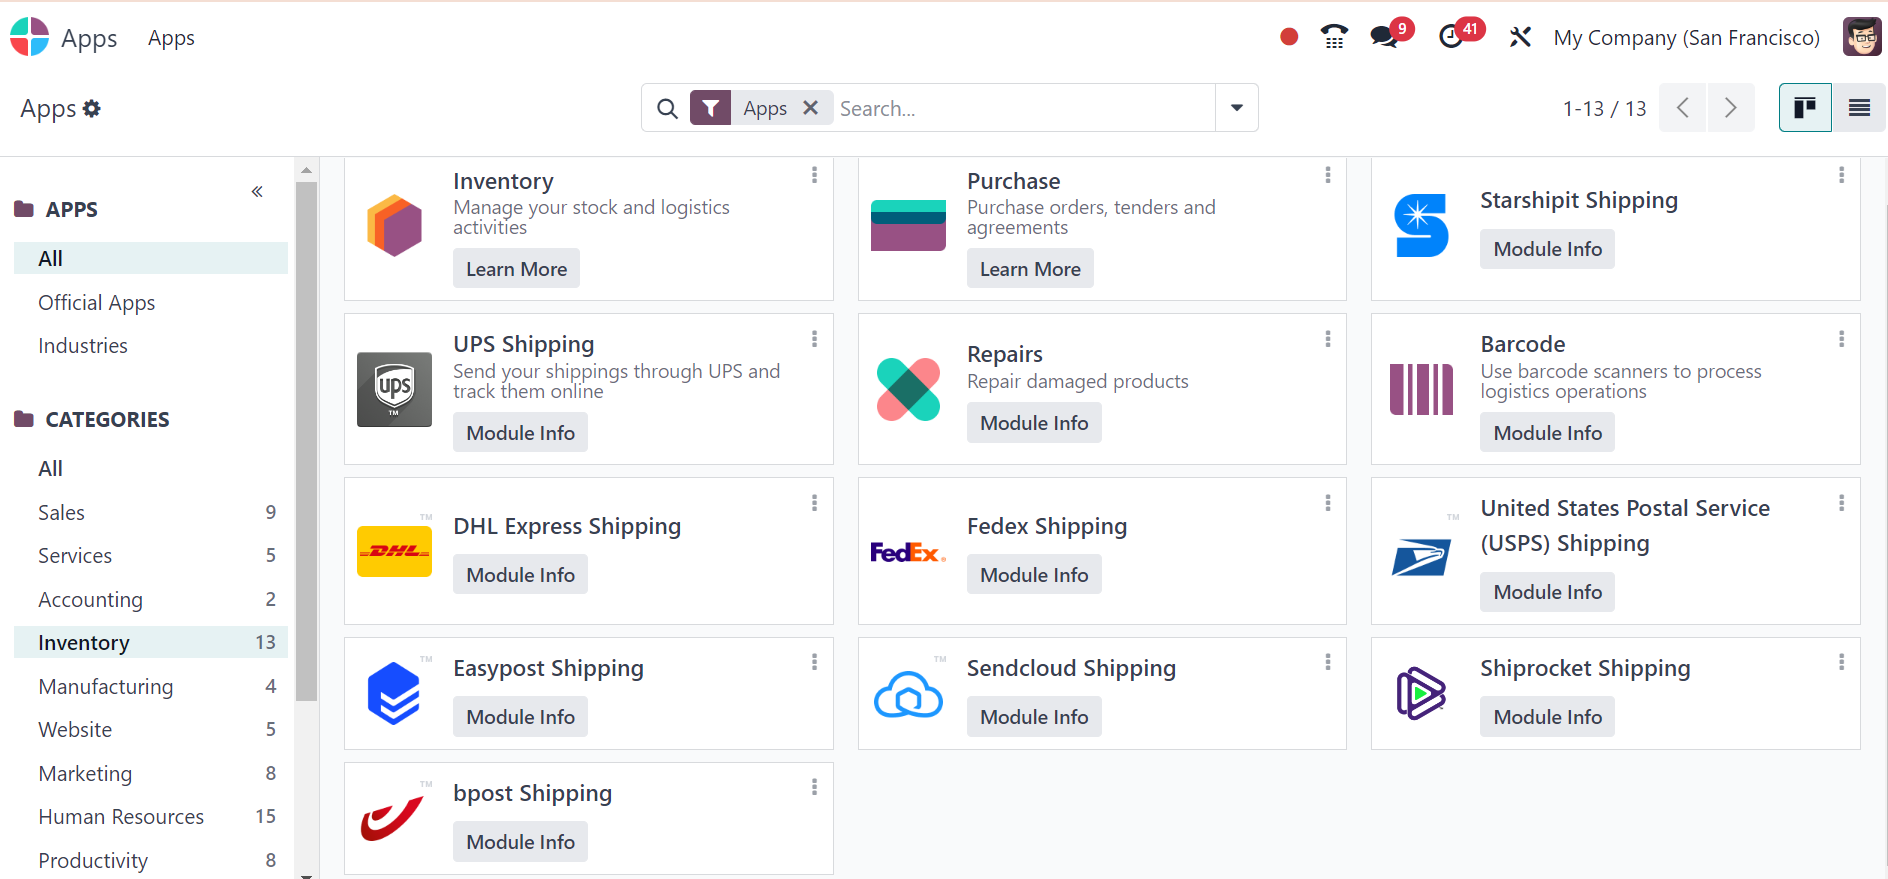The height and width of the screenshot is (879, 1888).
Task: Filter by Accounting category
Action: 151,599
